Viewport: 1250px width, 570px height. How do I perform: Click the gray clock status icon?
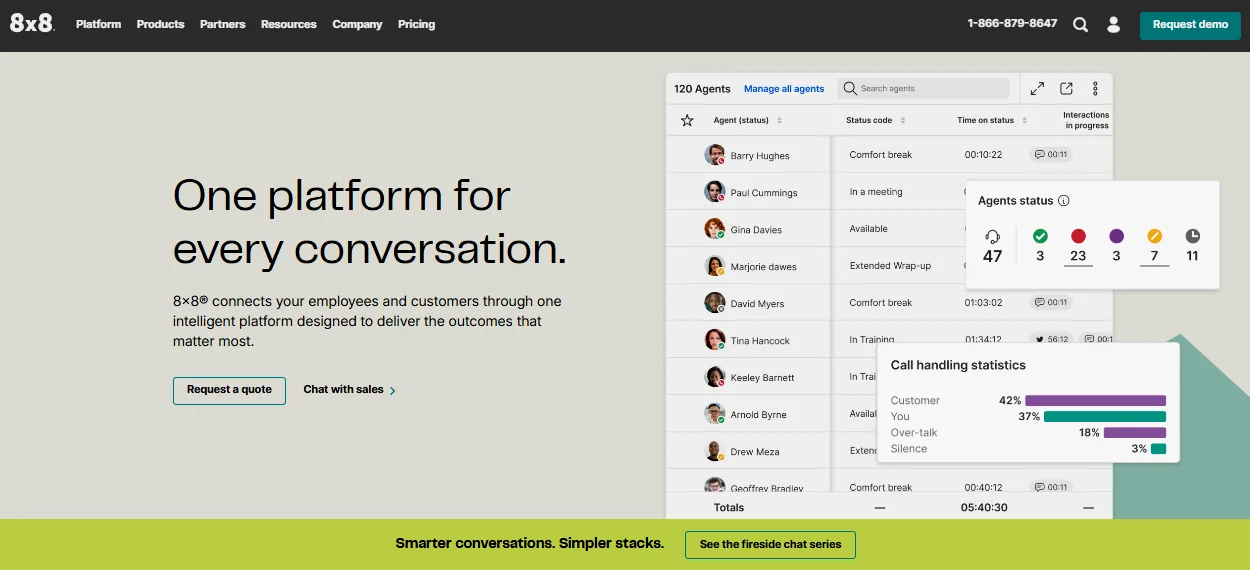click(1192, 236)
